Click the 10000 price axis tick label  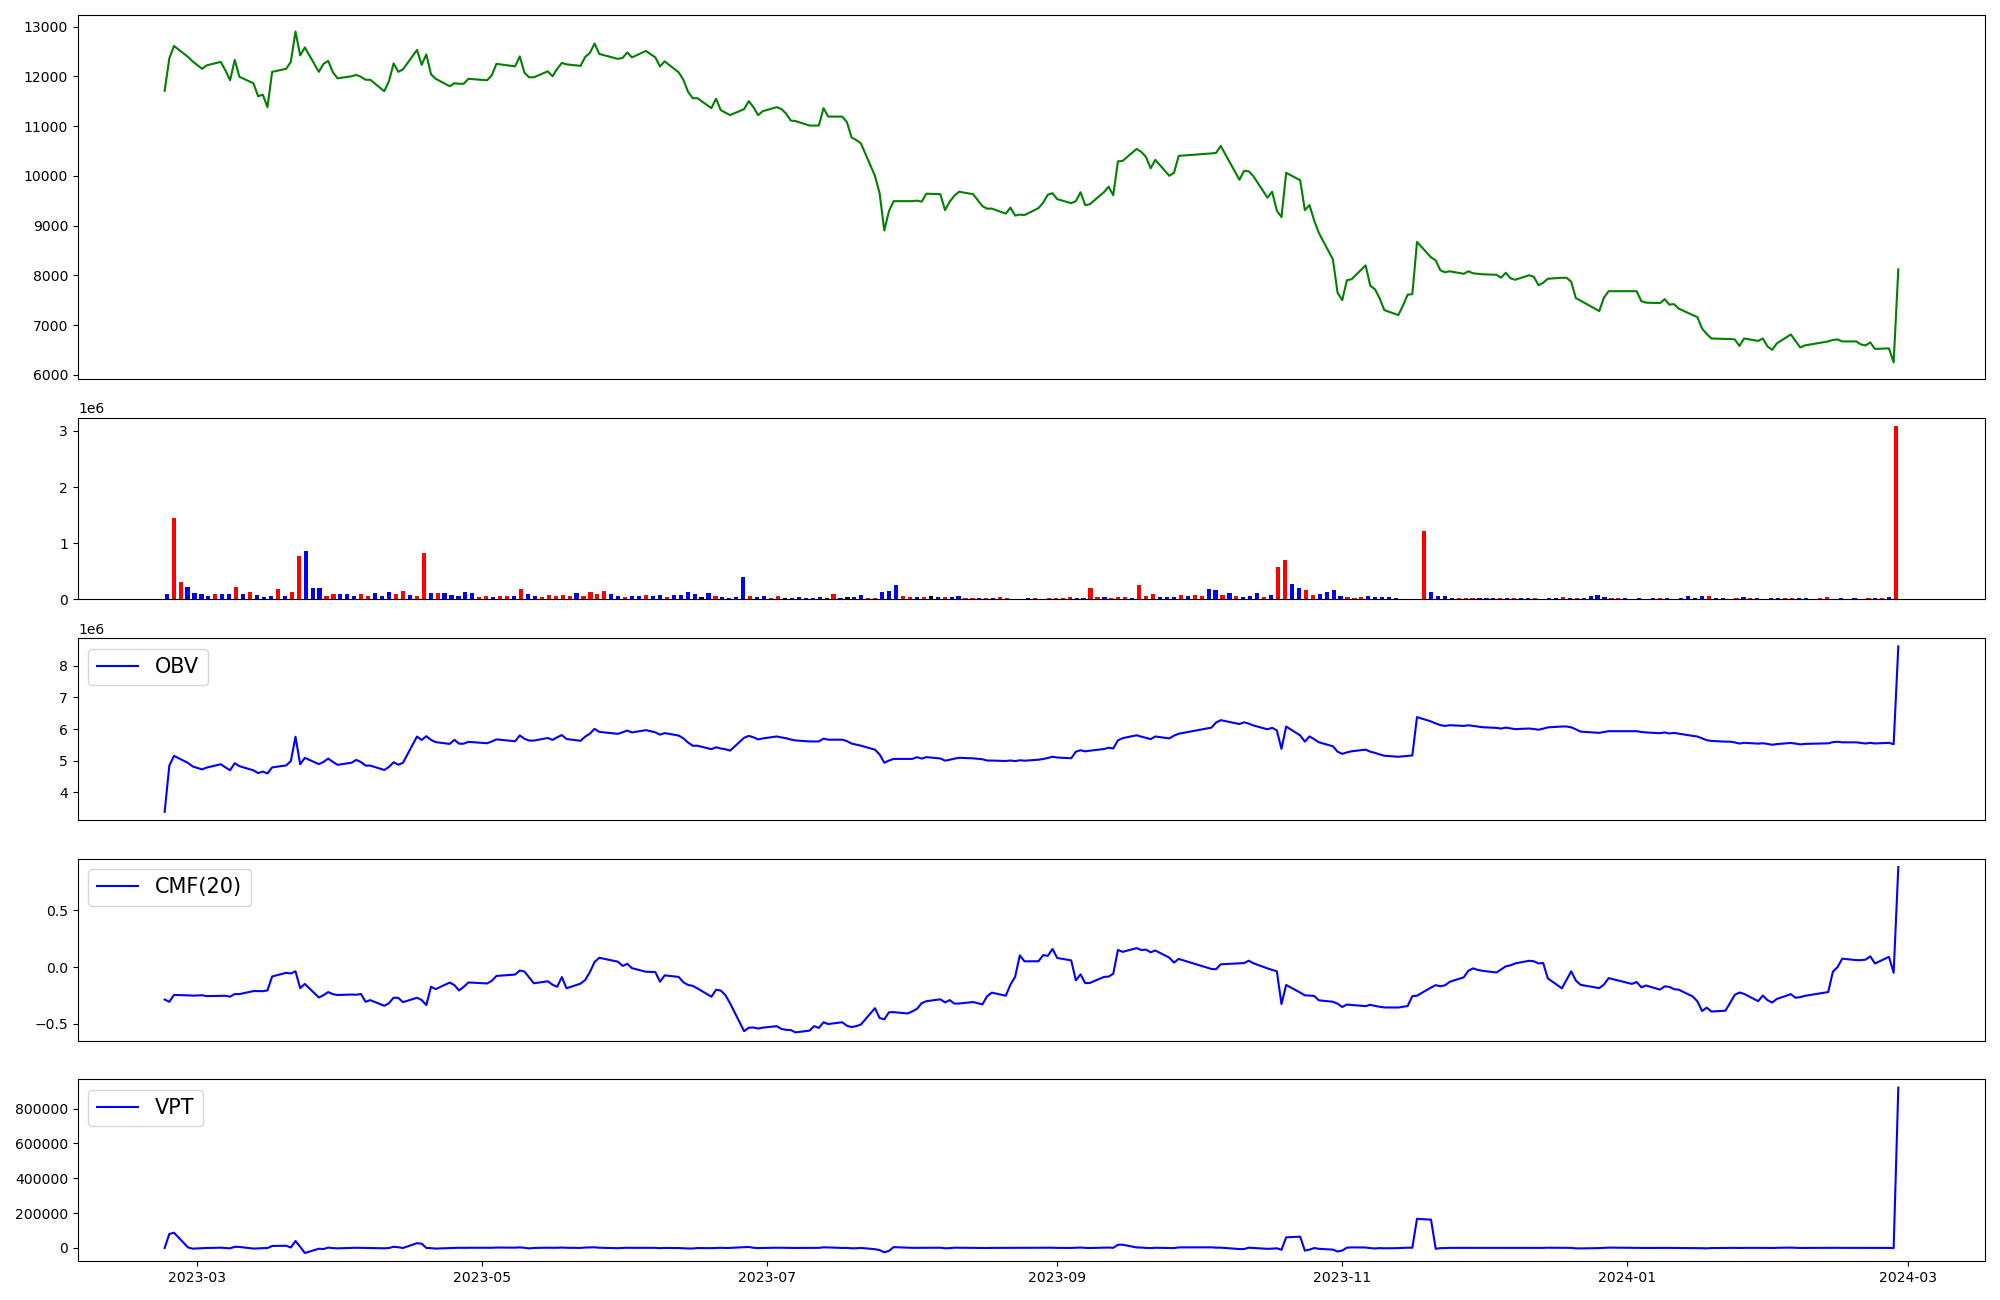[44, 177]
